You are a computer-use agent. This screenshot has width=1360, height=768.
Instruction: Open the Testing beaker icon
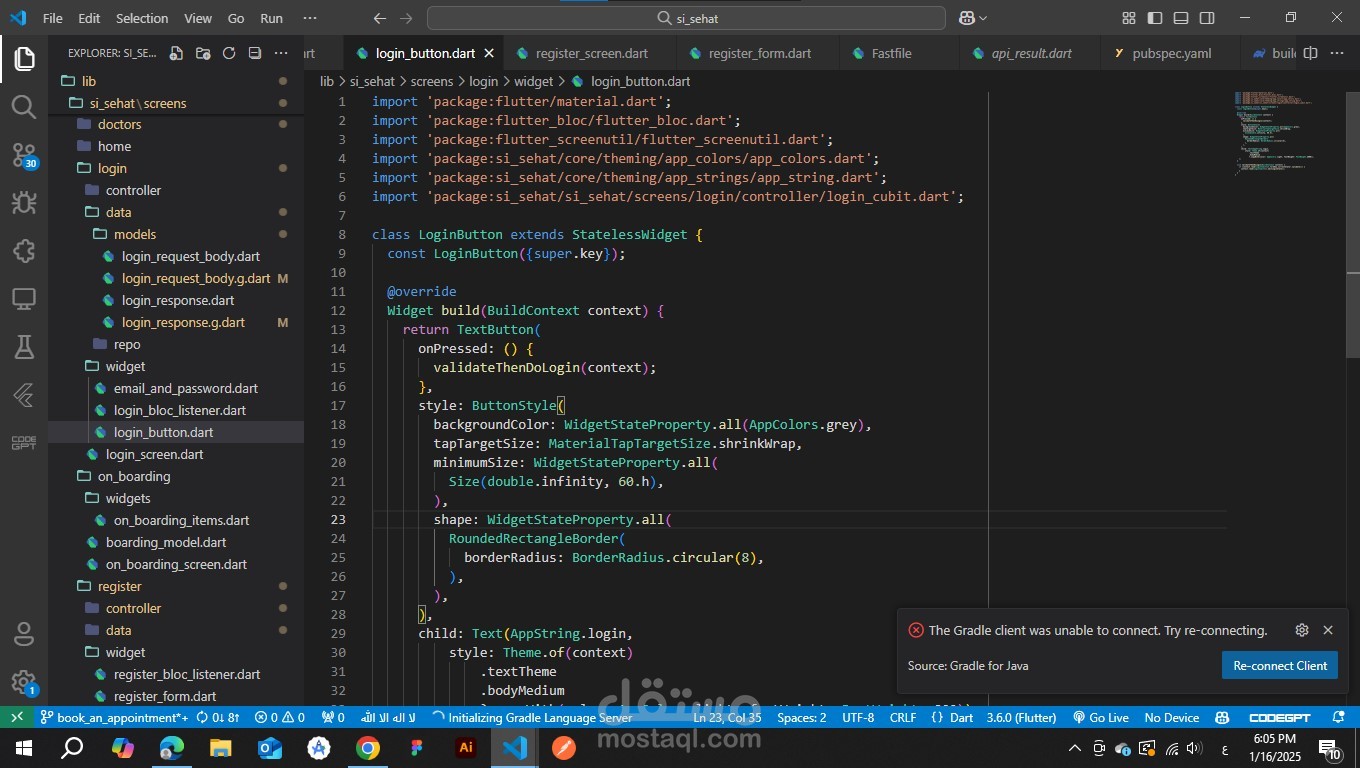point(24,347)
